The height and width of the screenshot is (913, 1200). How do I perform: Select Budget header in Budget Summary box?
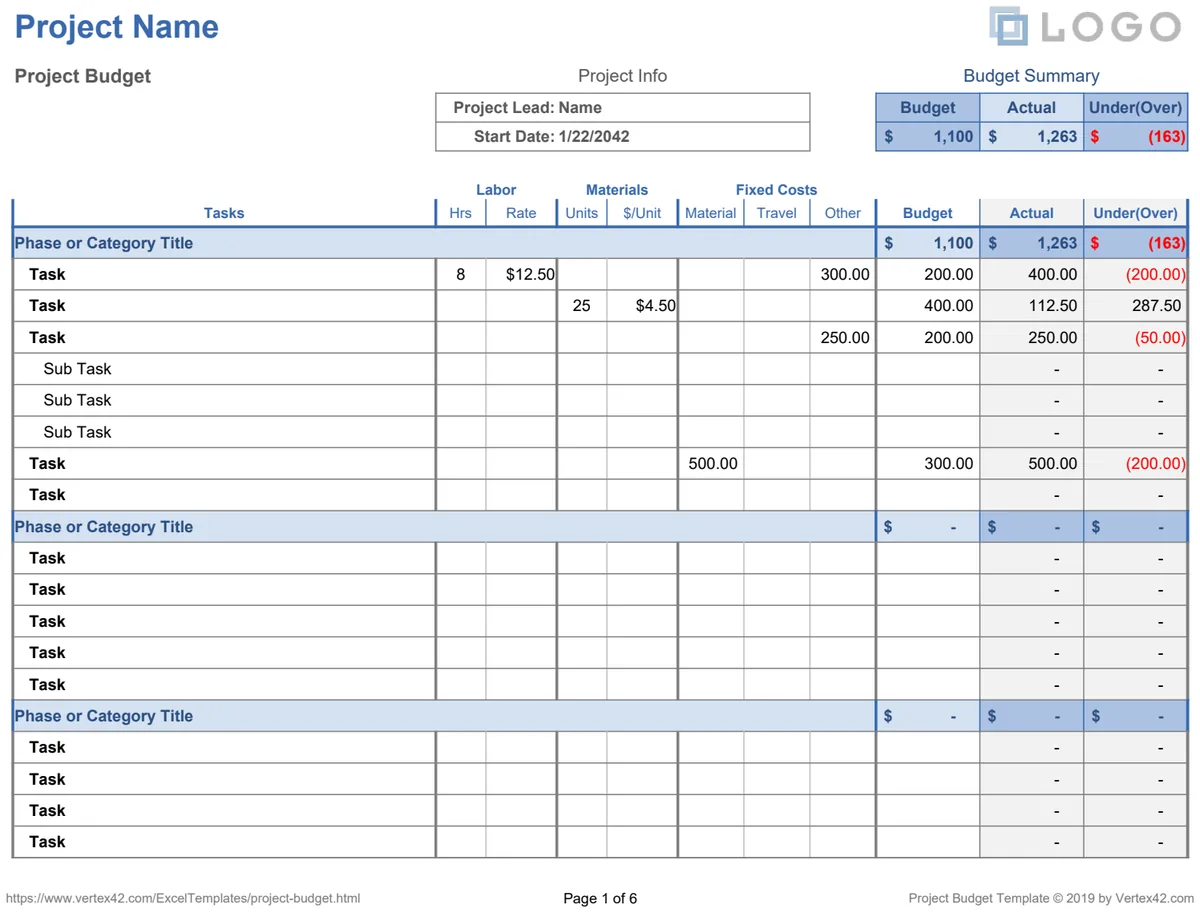click(x=927, y=108)
